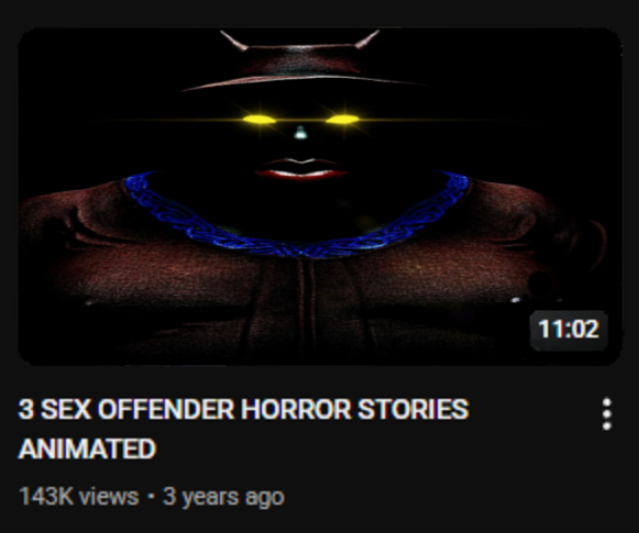Screen dimensions: 639x533
Task: Click the hat brim in the thumbnail
Action: [302, 81]
